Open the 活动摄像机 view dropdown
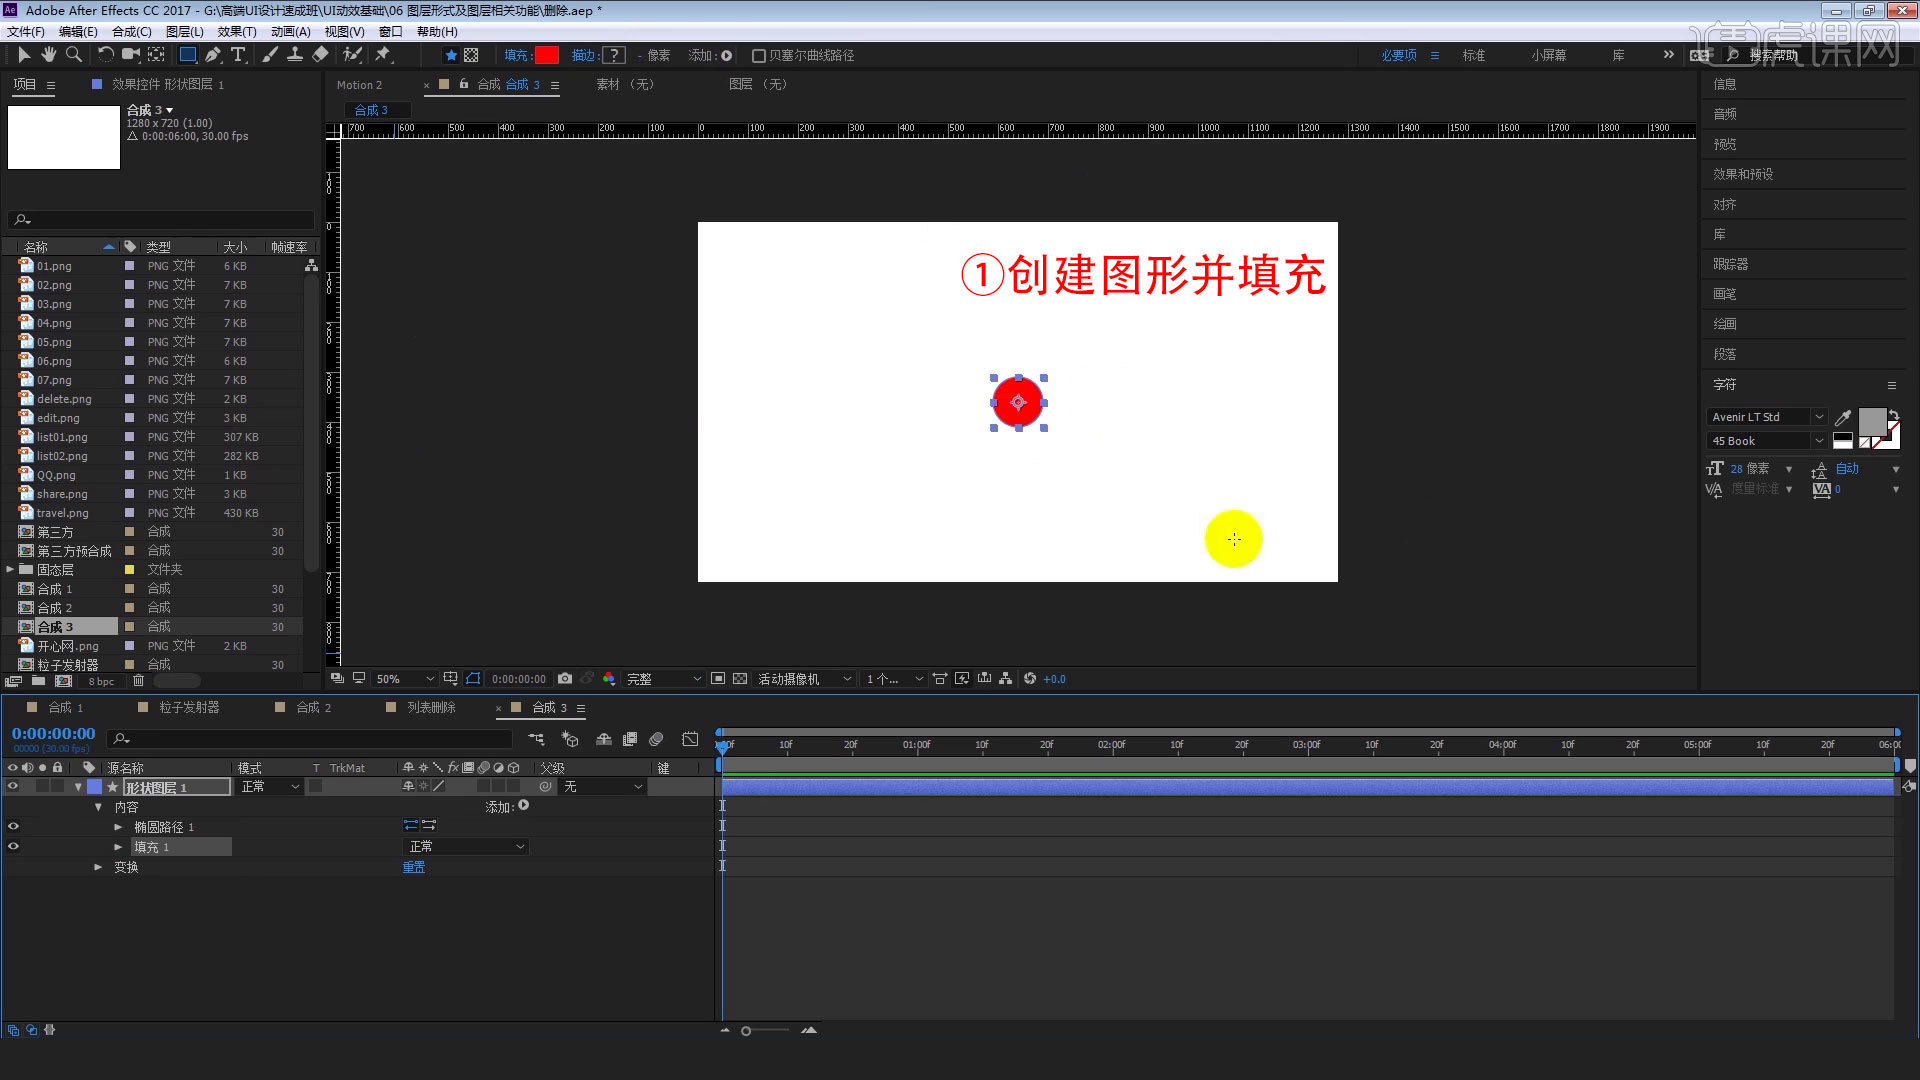This screenshot has height=1080, width=1920. 805,679
